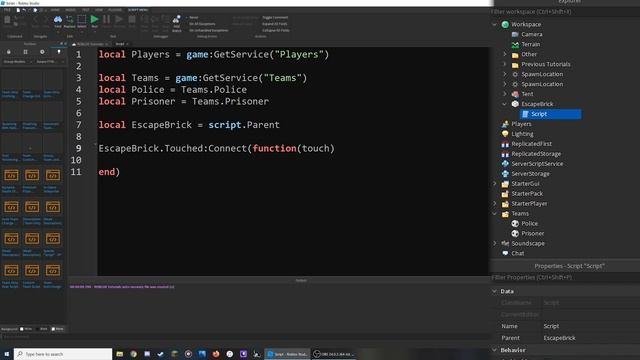This screenshot has height=360, width=640.
Task: Open the Toolbox recent clock tab icon
Action: click(x=42, y=52)
